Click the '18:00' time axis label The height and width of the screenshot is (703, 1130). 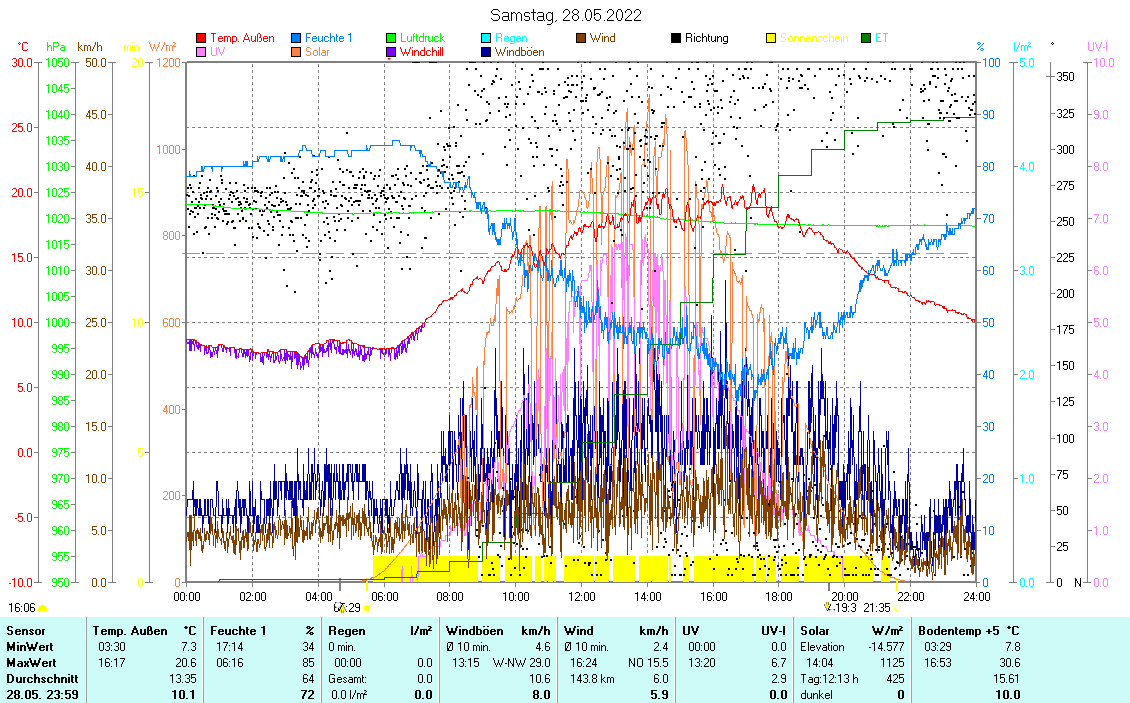[779, 597]
